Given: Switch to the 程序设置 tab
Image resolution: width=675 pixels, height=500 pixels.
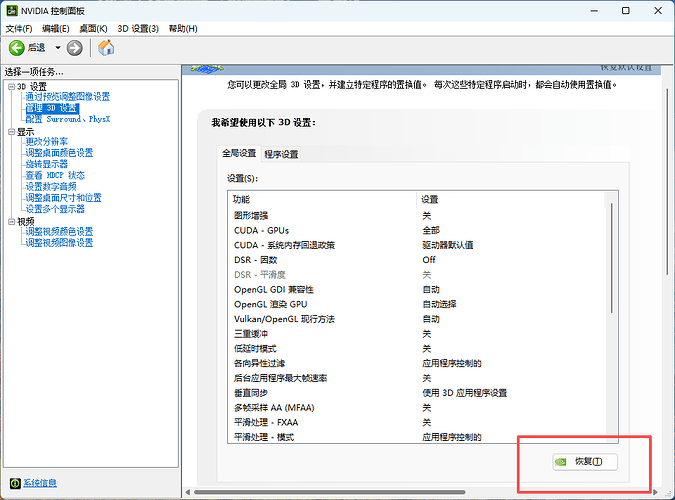Looking at the screenshot, I should (x=281, y=154).
